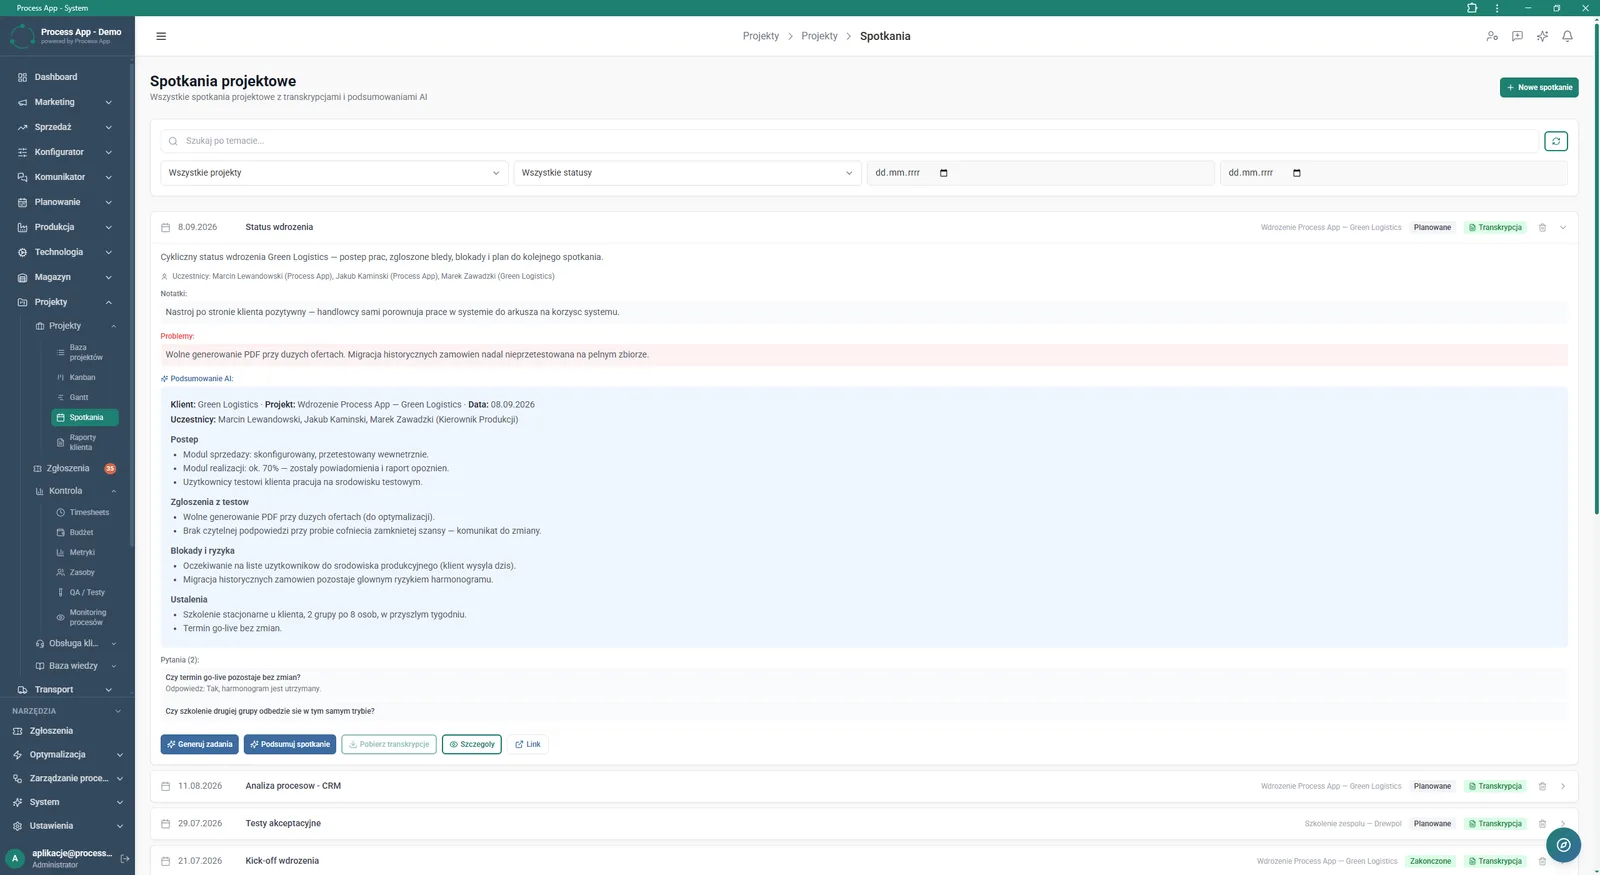Open window menu dots in title bar

click(1497, 8)
